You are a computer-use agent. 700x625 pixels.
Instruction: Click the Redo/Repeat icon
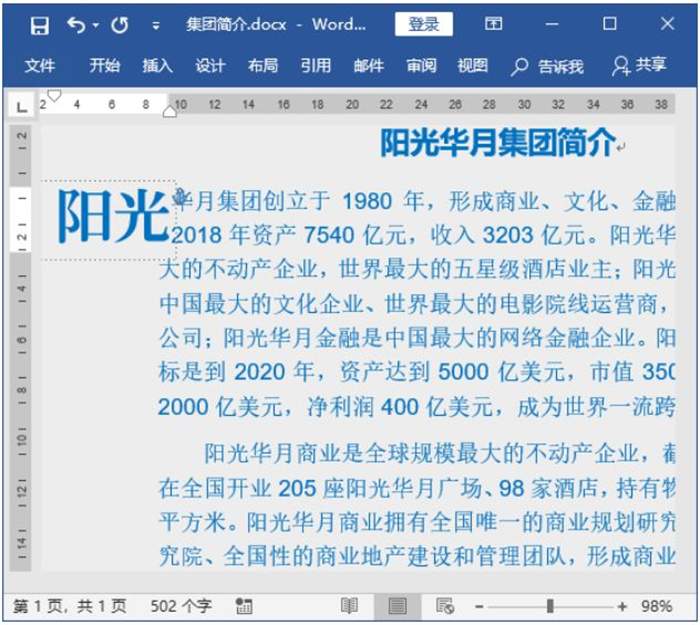119,25
